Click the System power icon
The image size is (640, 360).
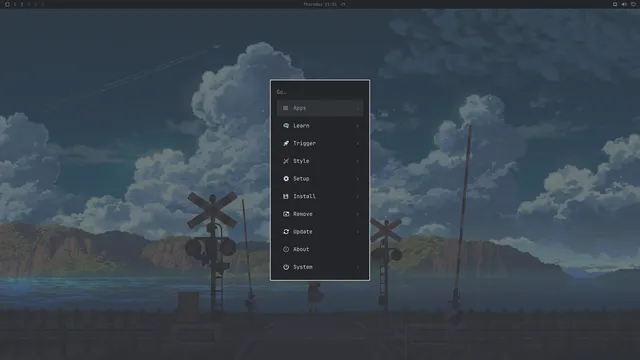(x=286, y=267)
